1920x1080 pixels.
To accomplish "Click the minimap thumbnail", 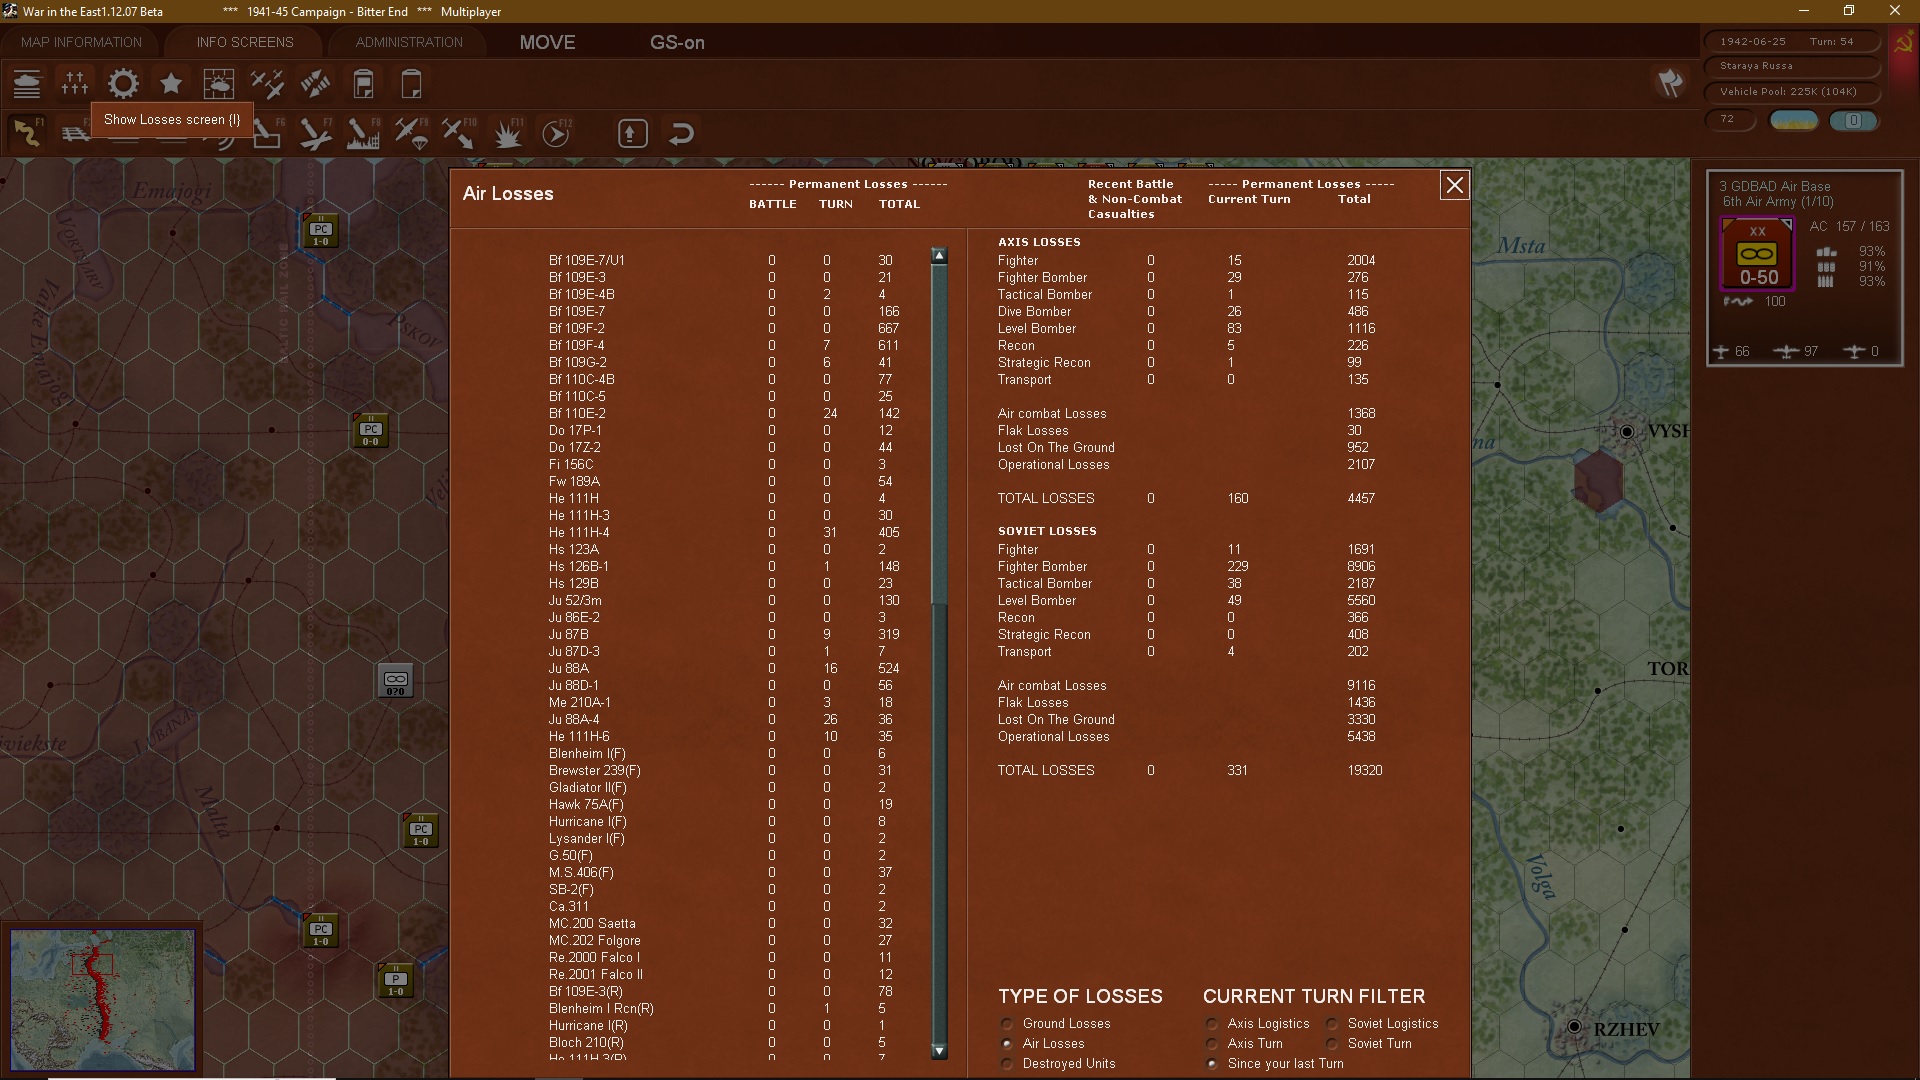I will 103,1000.
